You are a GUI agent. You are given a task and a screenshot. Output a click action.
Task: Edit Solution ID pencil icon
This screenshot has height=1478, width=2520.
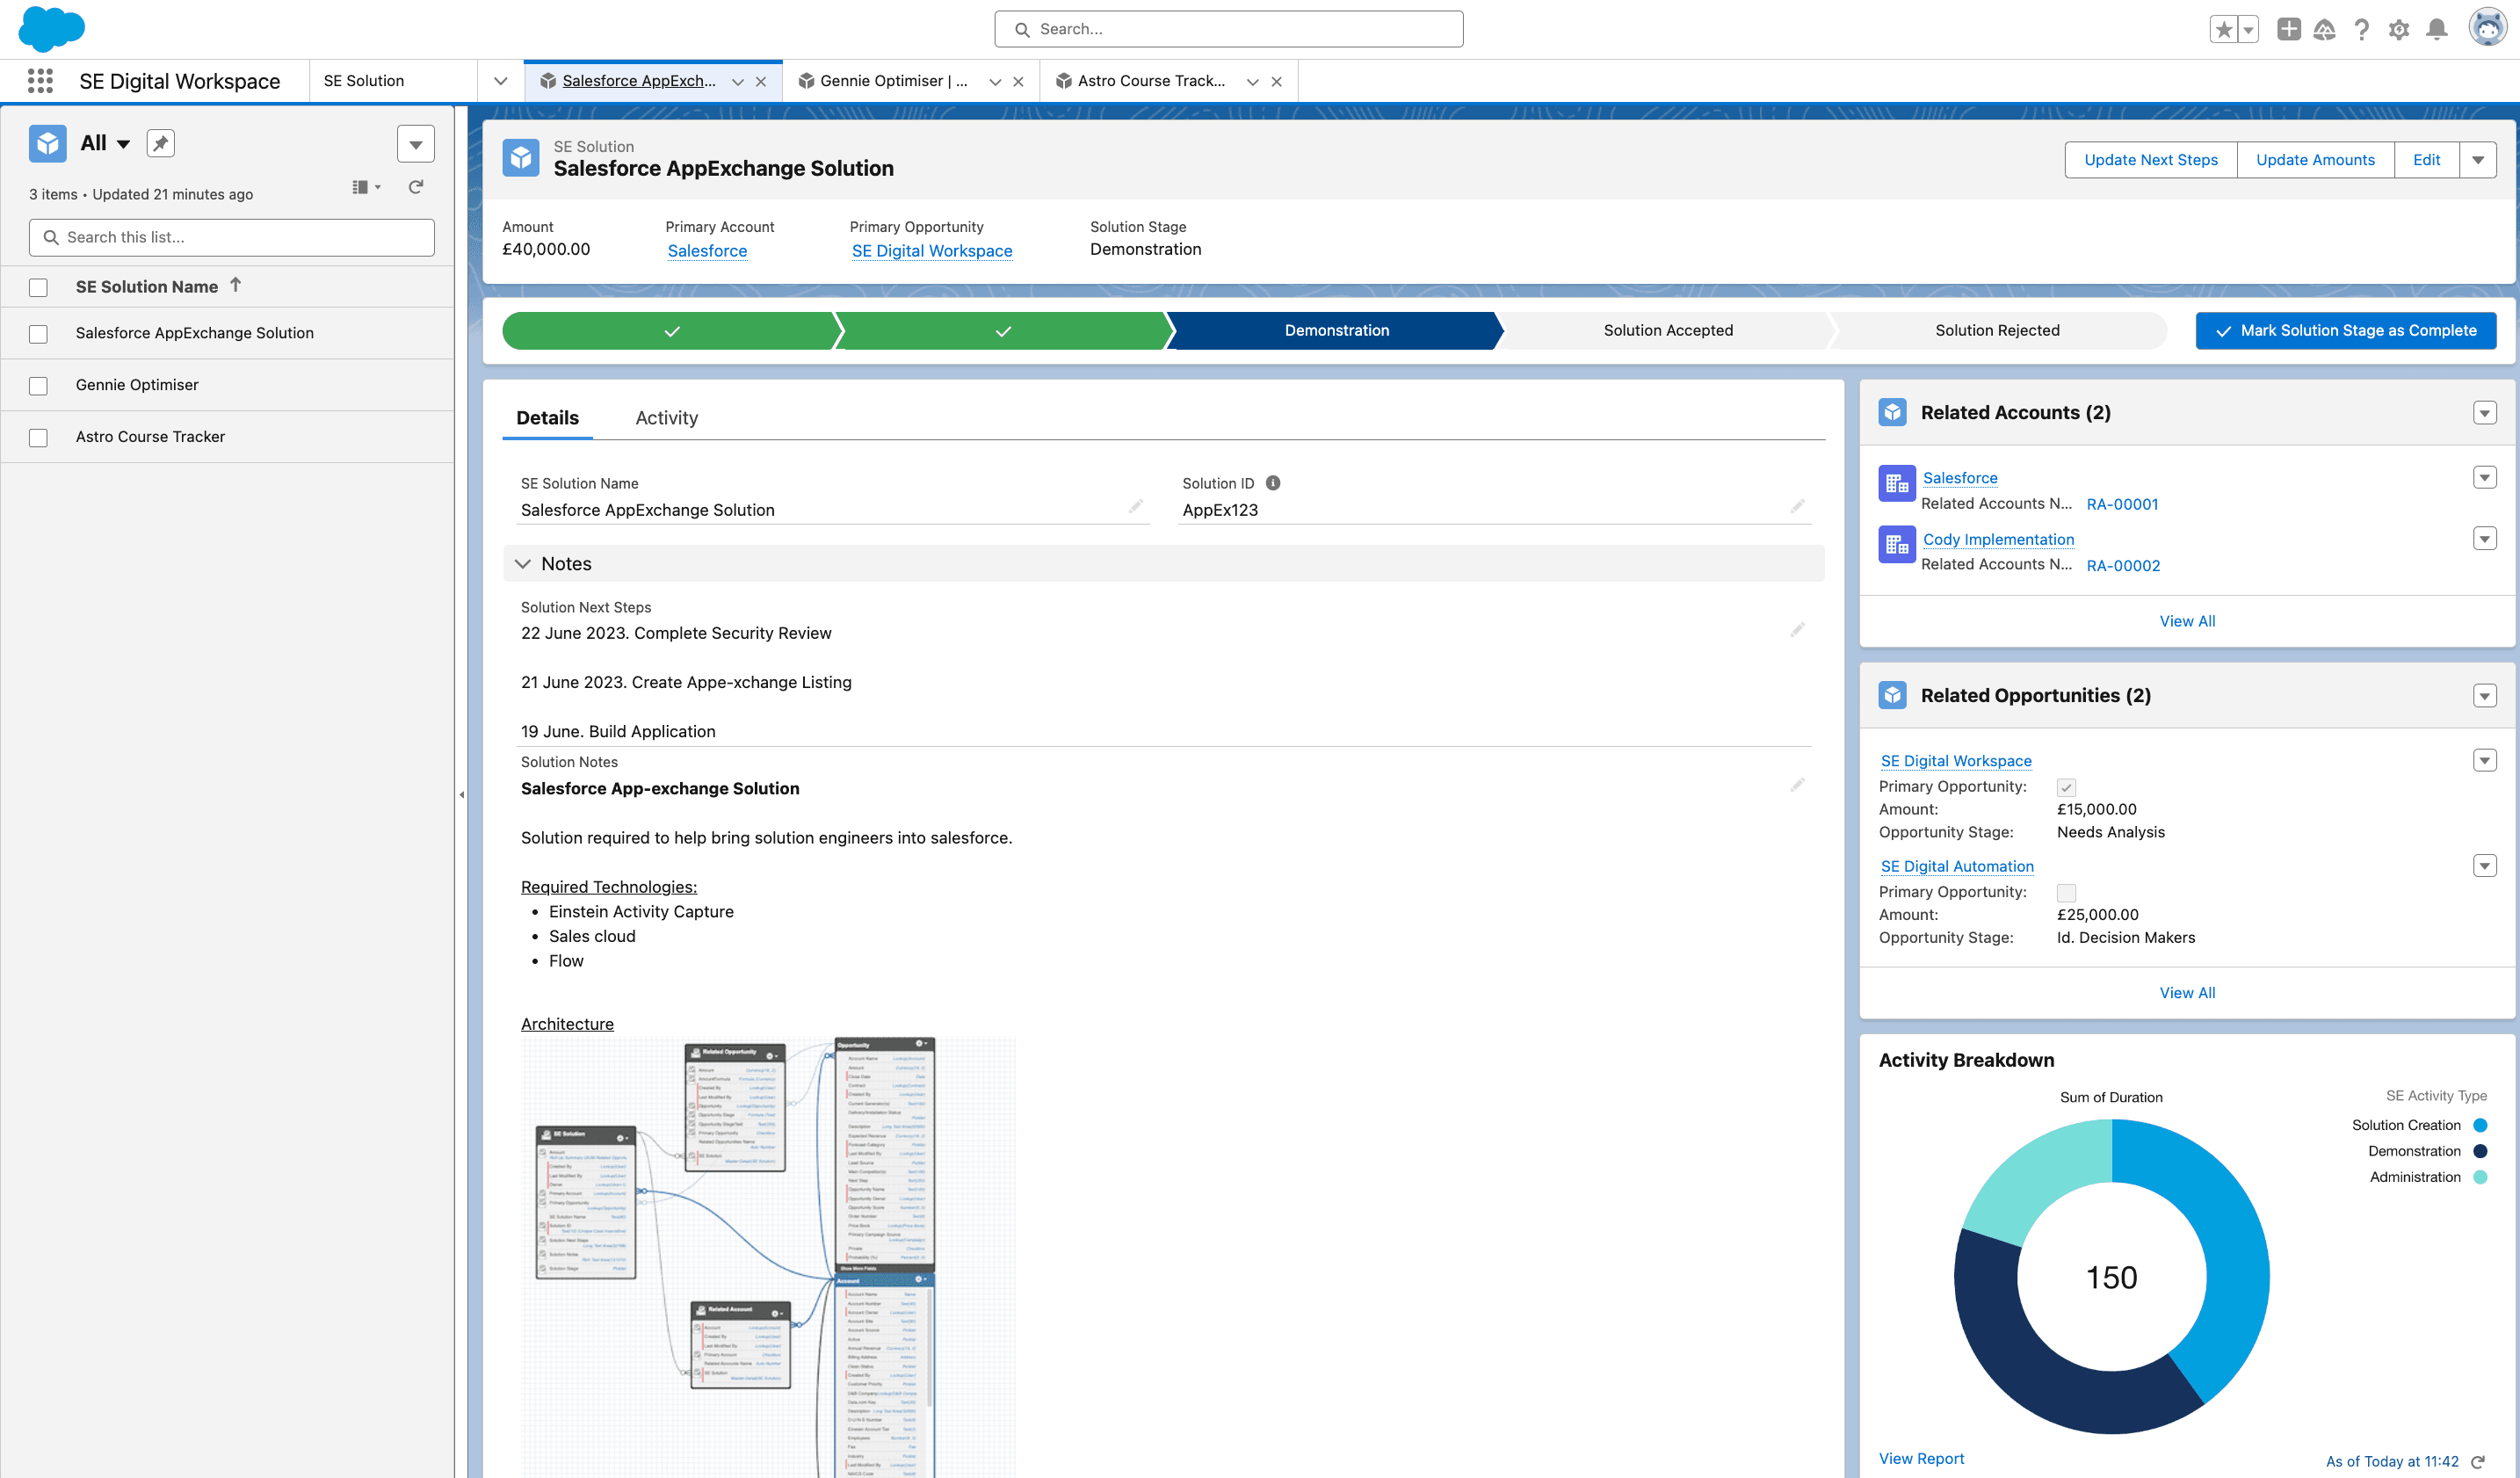tap(1797, 507)
